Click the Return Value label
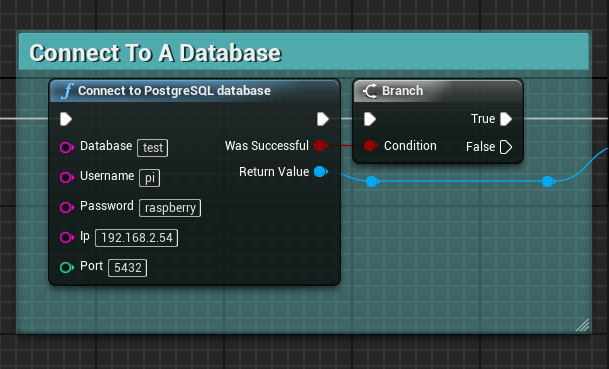 click(274, 172)
